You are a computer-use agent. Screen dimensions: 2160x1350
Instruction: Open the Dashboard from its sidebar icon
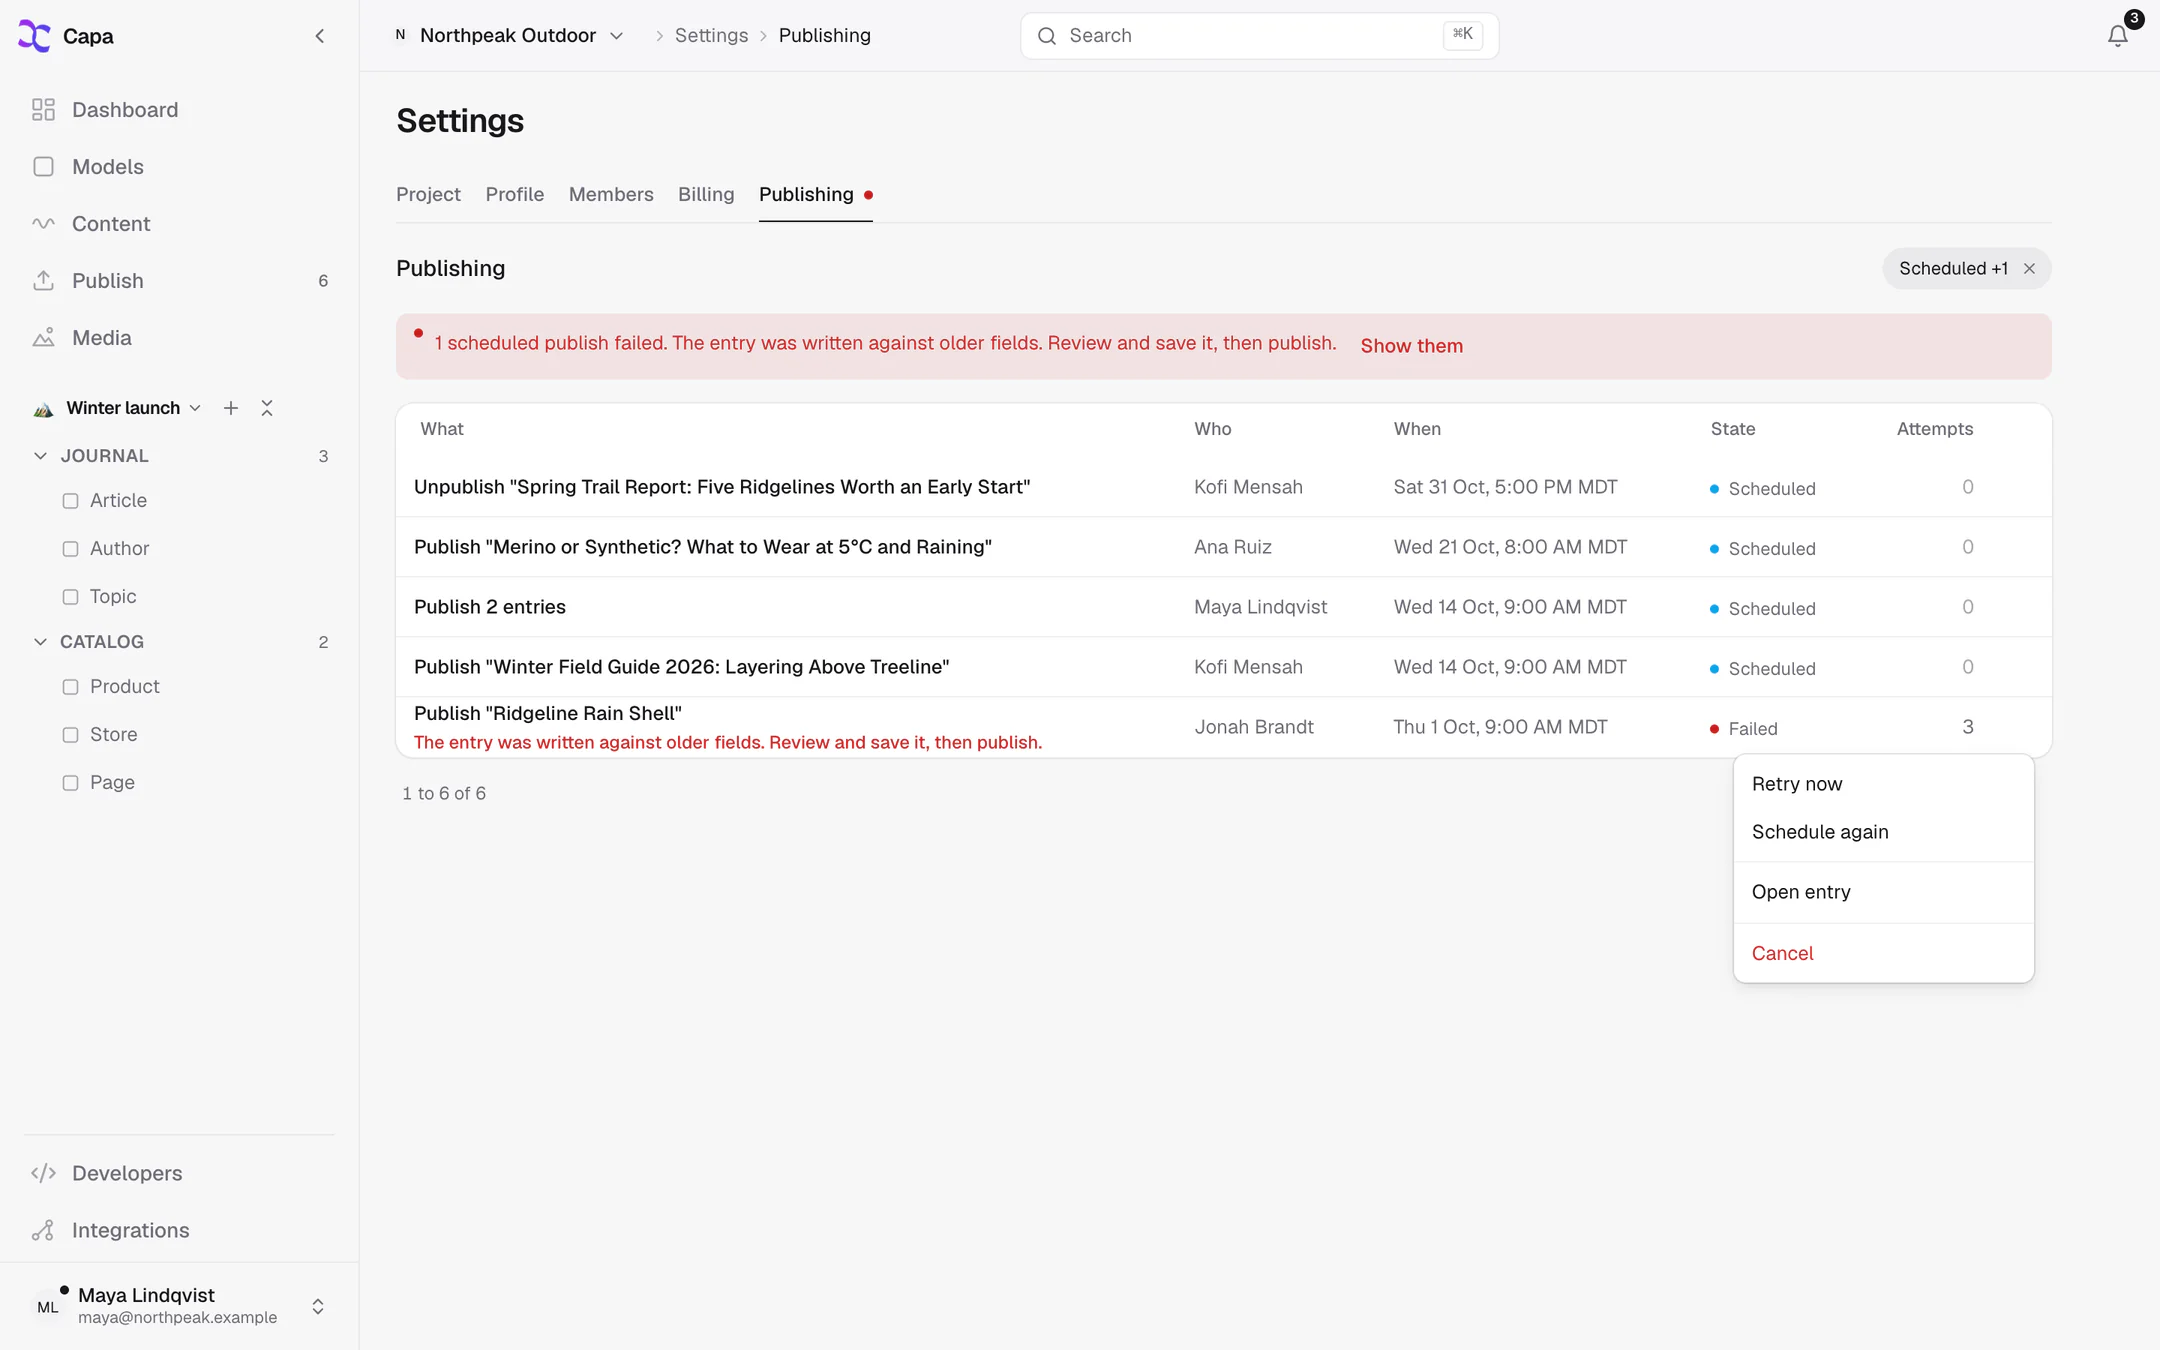point(43,110)
